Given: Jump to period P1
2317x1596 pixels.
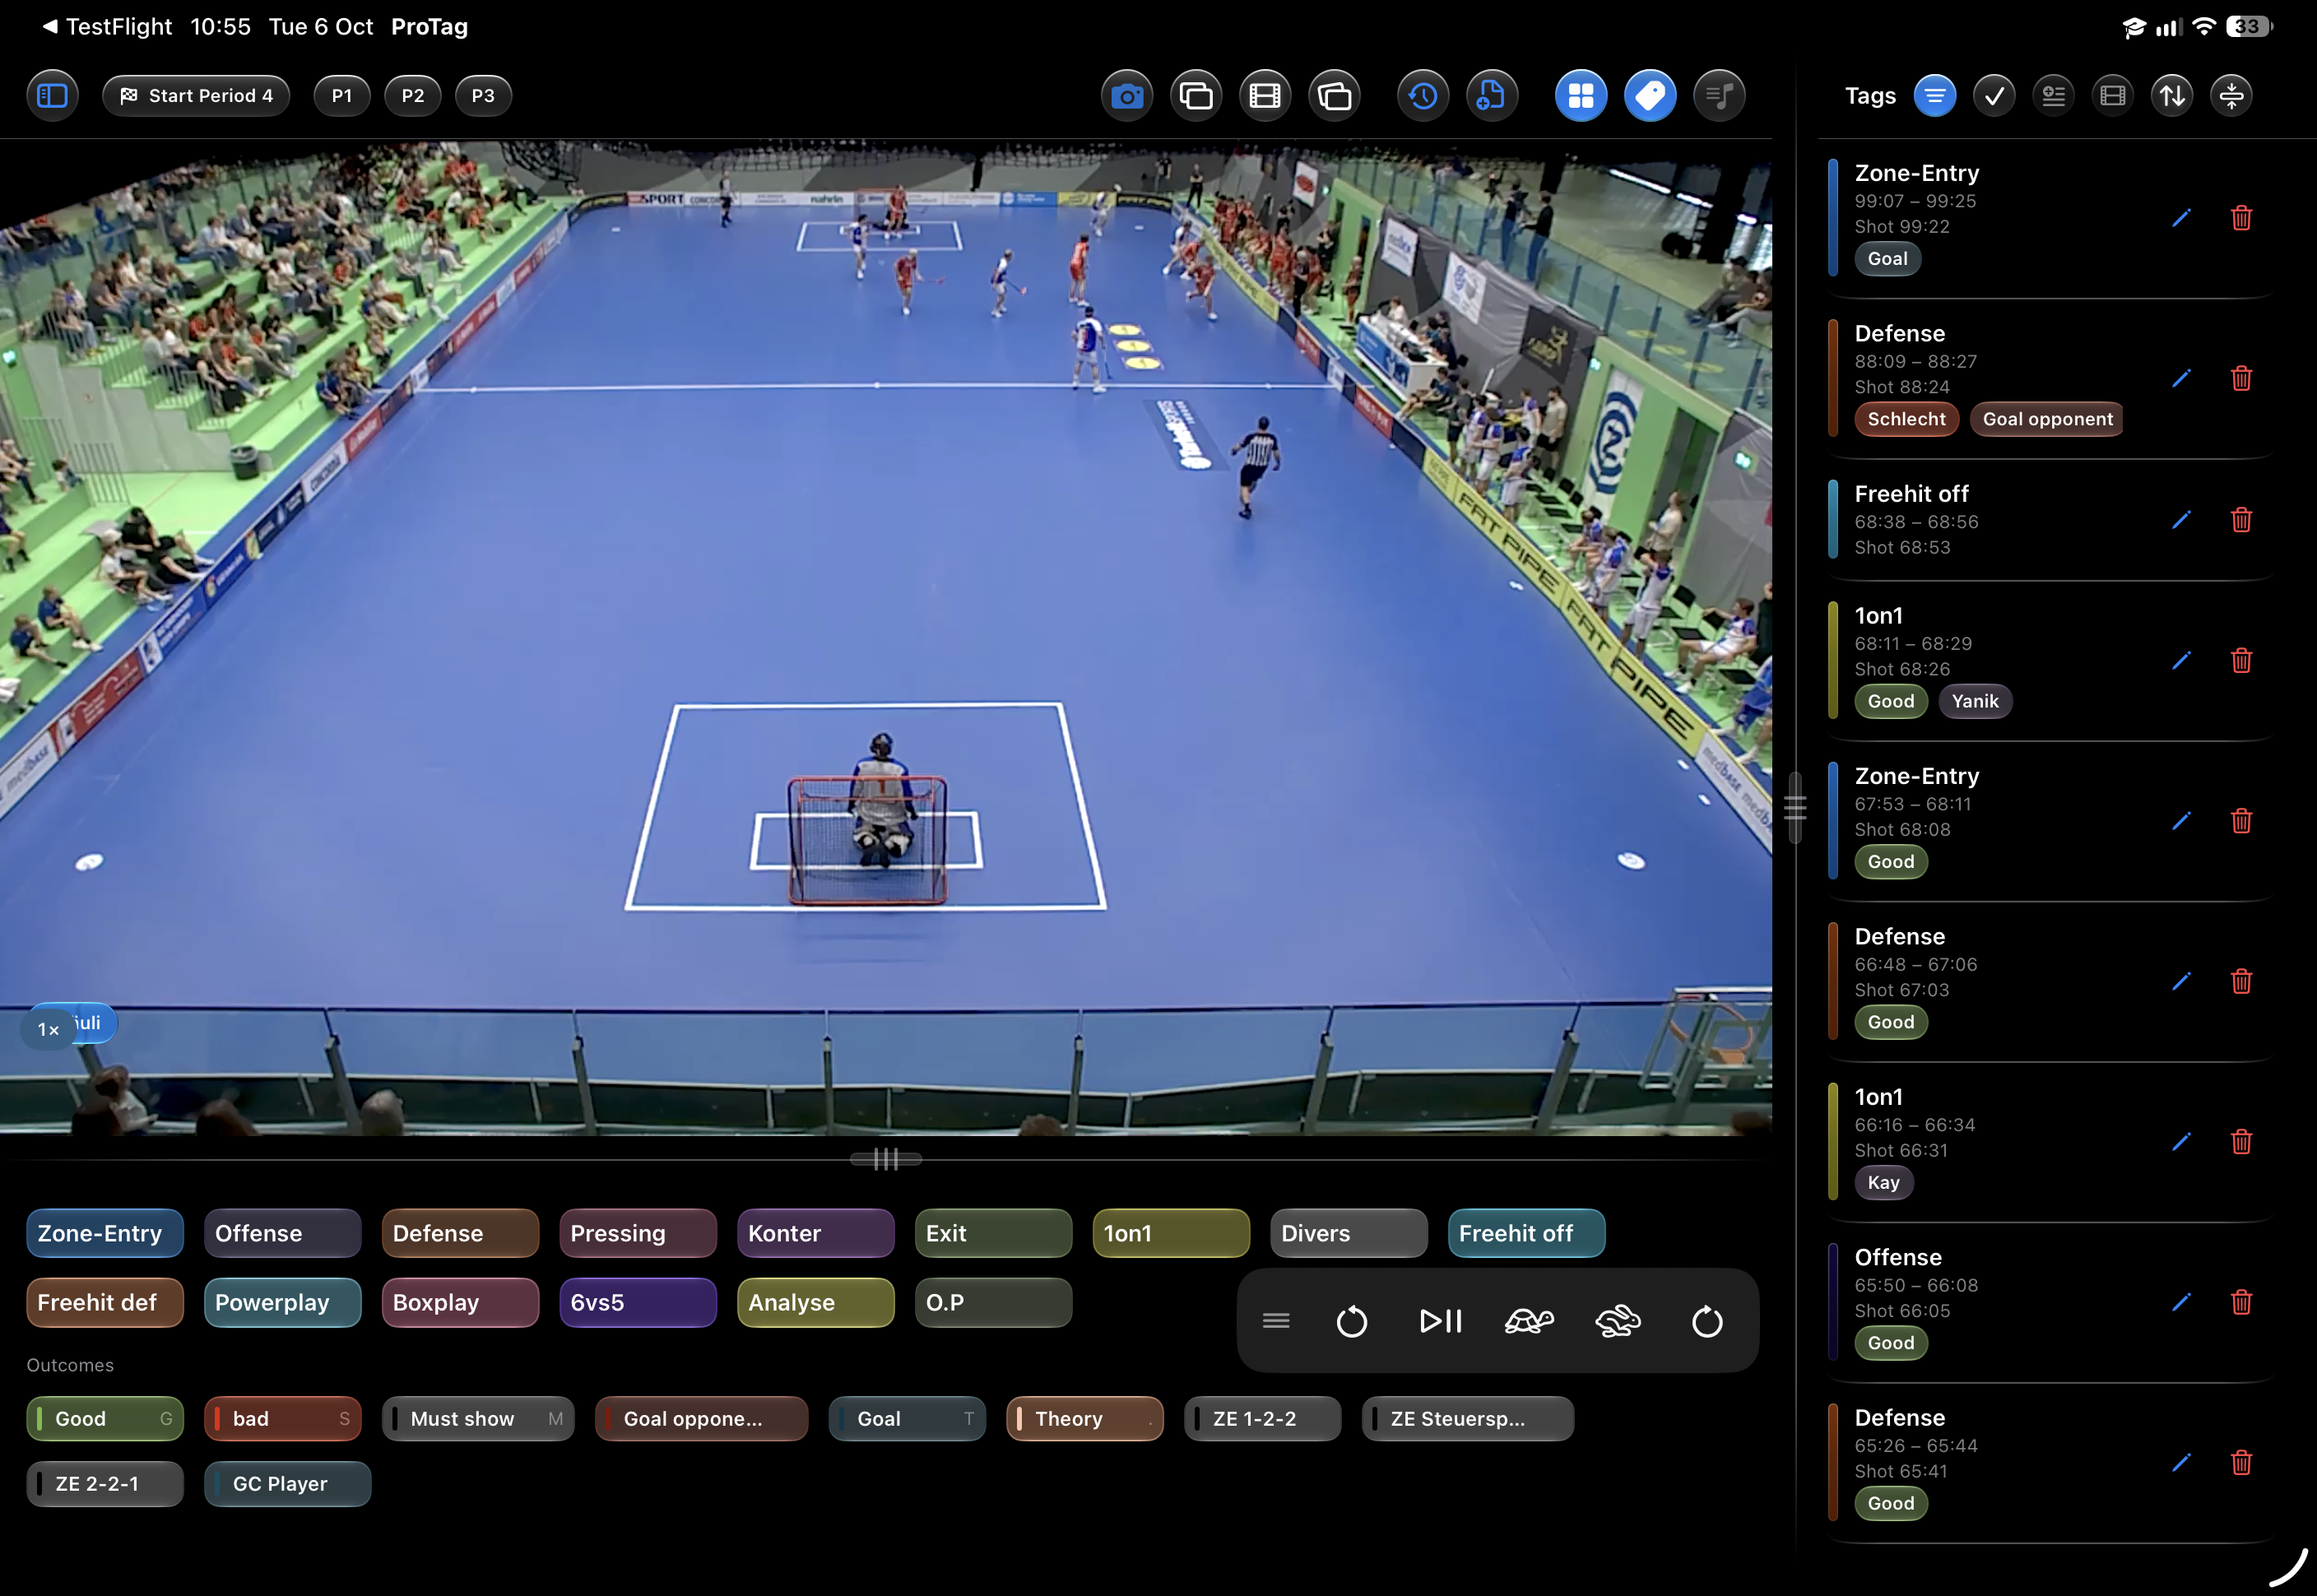Looking at the screenshot, I should click(342, 96).
